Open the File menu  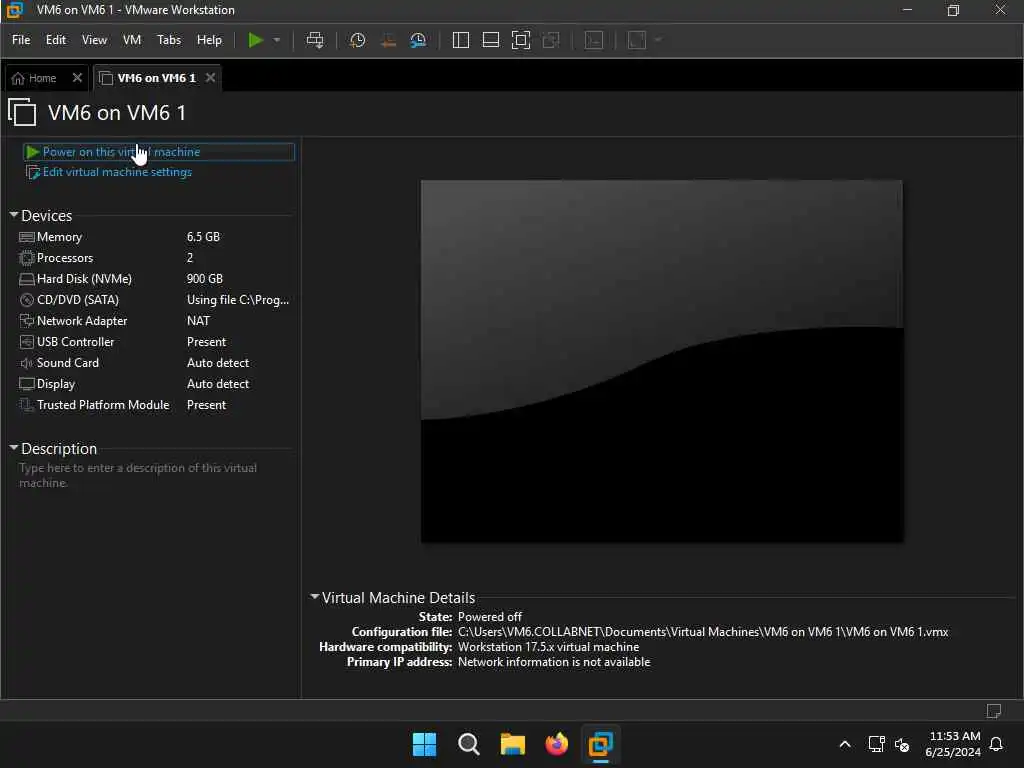[21, 40]
